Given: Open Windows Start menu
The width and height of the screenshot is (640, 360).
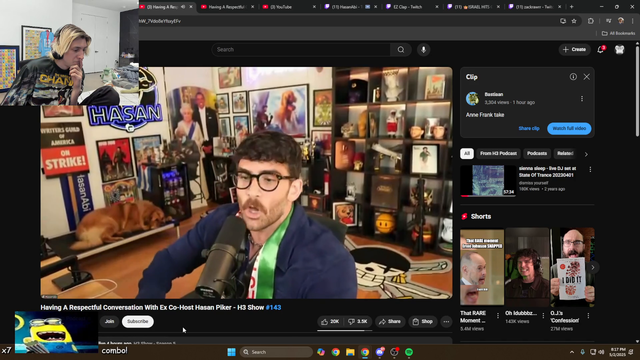Looking at the screenshot, I should 231,352.
